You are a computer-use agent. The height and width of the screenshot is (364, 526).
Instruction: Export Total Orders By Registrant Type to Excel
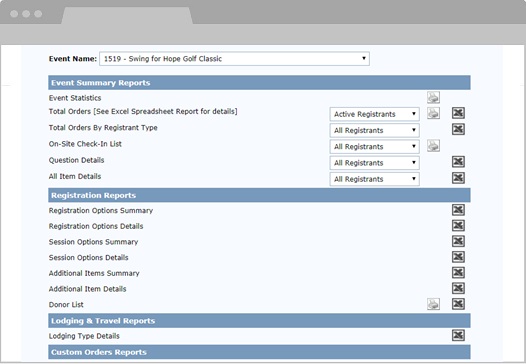tap(458, 129)
